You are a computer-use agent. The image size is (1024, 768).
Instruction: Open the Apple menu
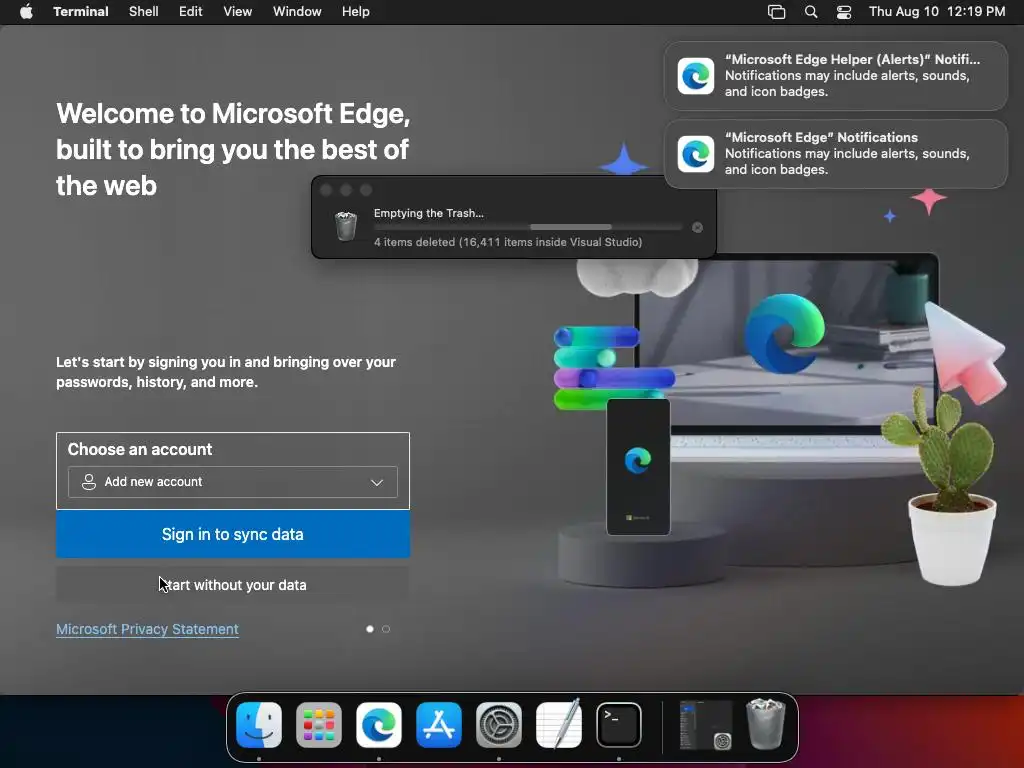(26, 12)
